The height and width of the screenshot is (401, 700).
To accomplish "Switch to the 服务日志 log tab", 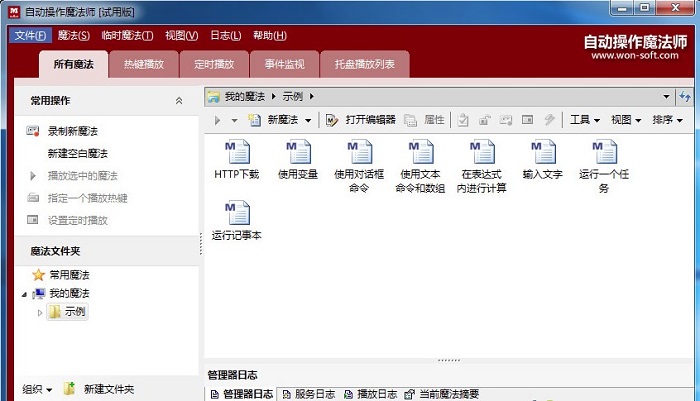I will pos(312,394).
